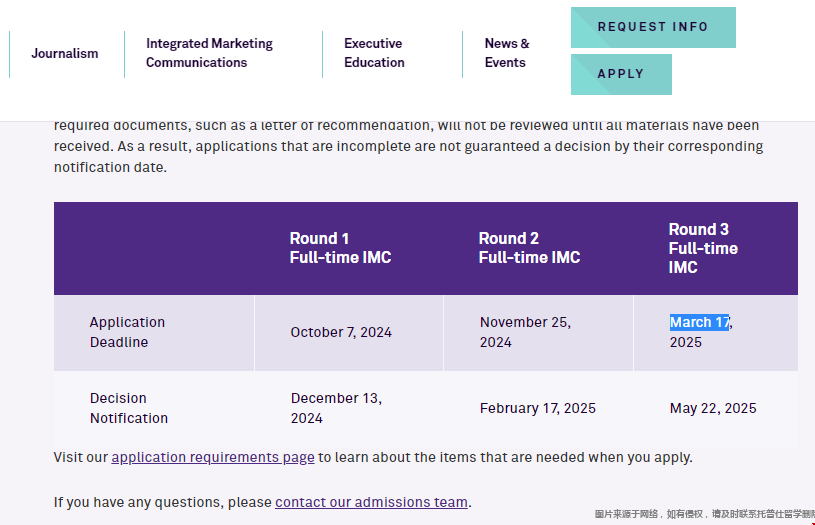Click the Decision Notification row label

129,408
